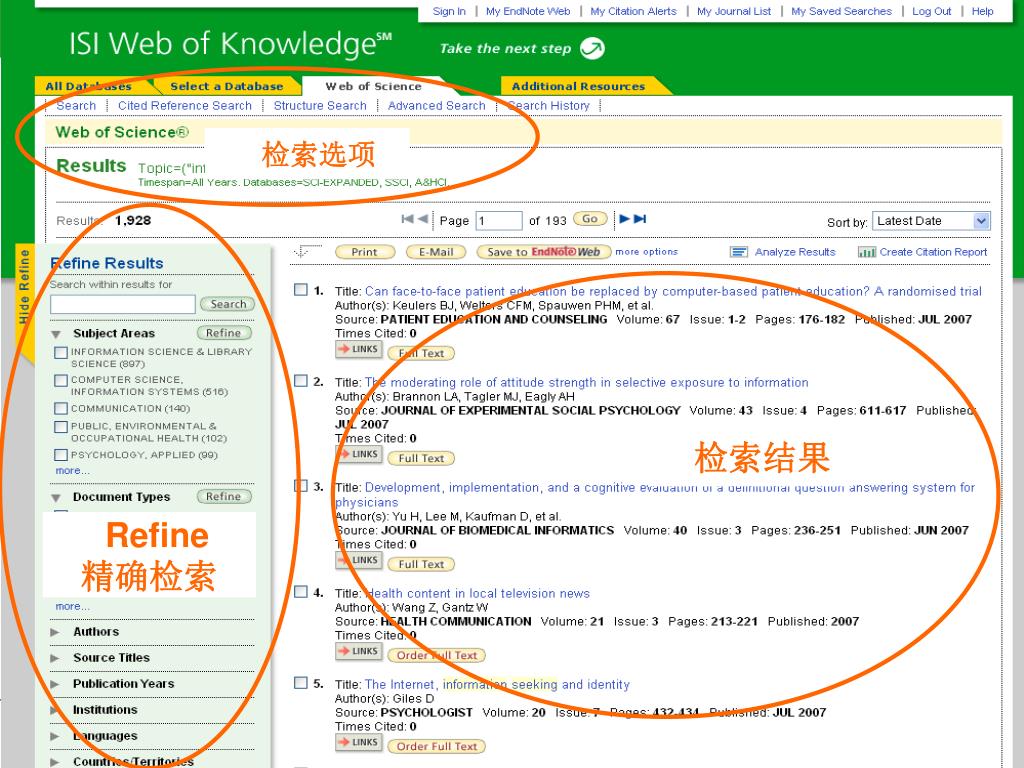Open Advanced Search

coord(437,106)
